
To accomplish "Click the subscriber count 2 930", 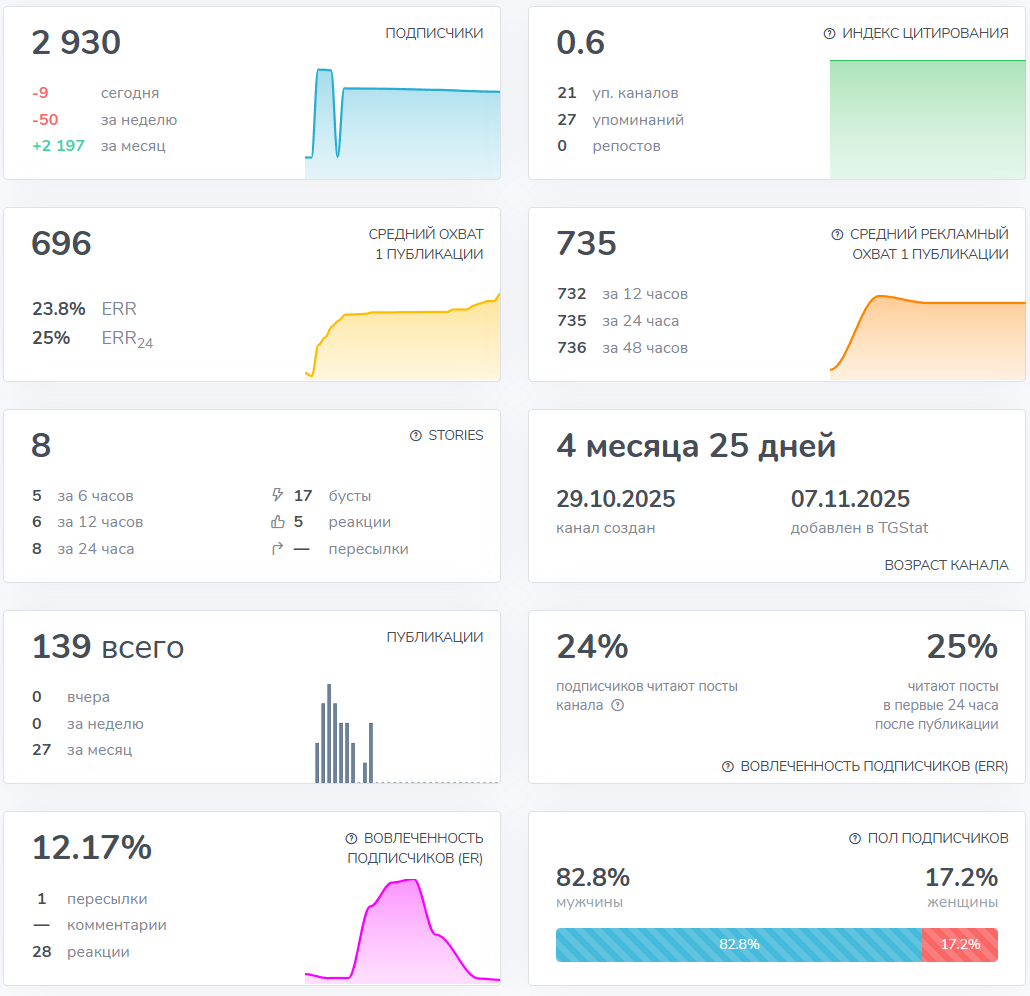I will [x=74, y=43].
